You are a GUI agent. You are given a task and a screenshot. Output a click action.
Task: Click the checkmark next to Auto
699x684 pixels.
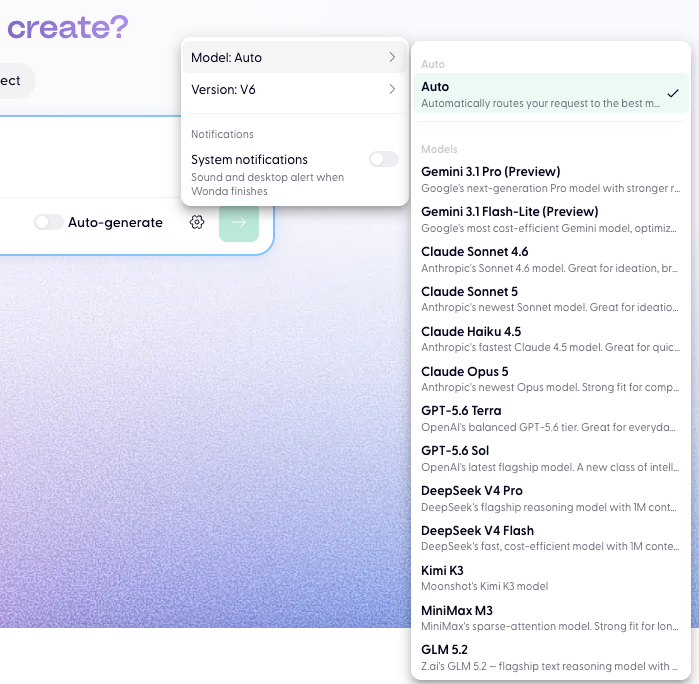click(673, 93)
